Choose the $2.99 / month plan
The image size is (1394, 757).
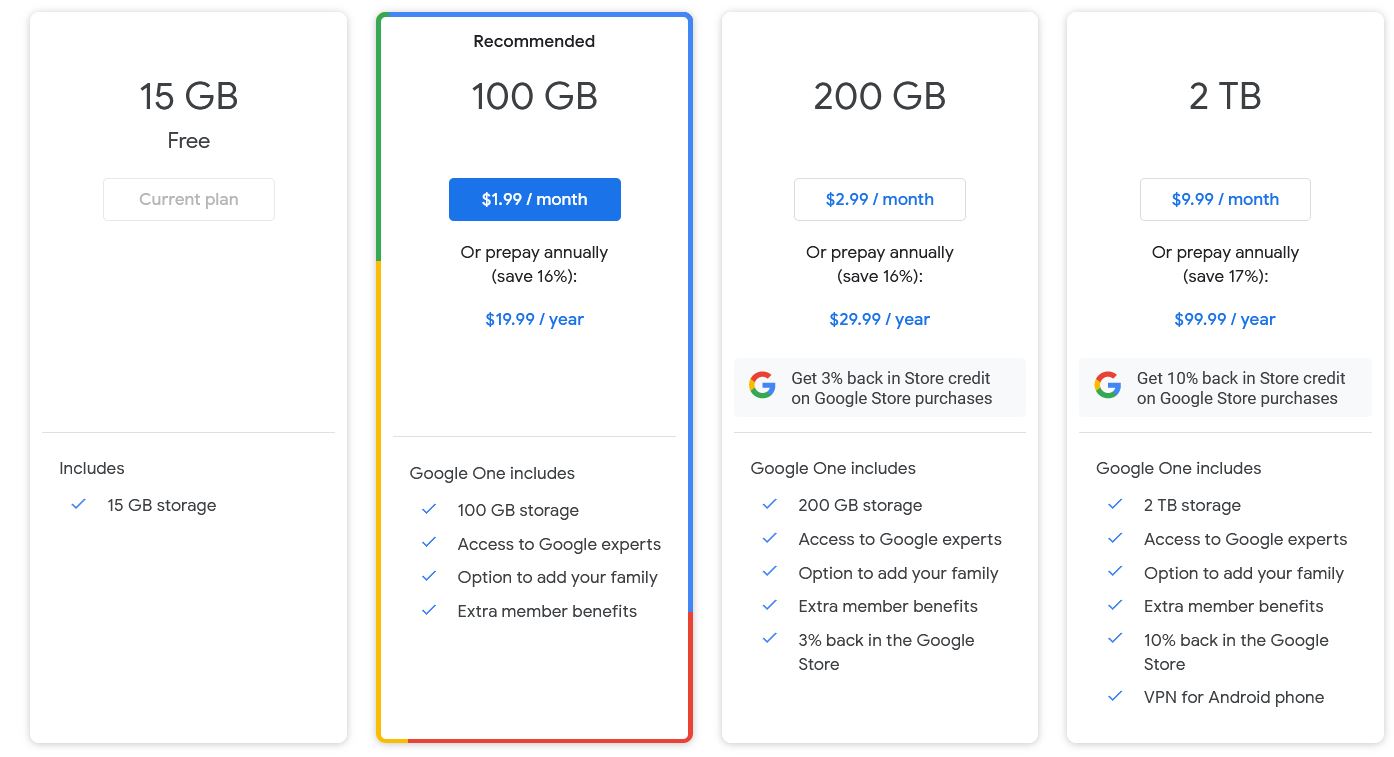coord(880,199)
